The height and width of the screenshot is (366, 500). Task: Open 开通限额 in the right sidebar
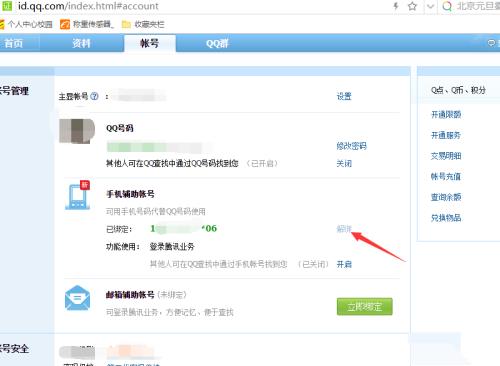click(x=446, y=115)
